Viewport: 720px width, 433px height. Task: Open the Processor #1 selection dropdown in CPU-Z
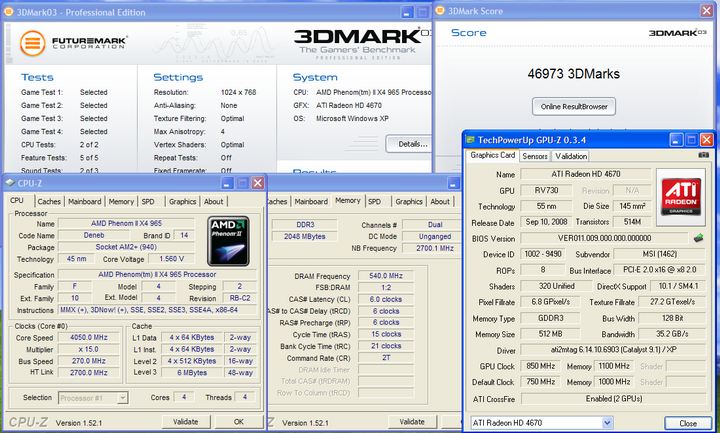pos(122,398)
